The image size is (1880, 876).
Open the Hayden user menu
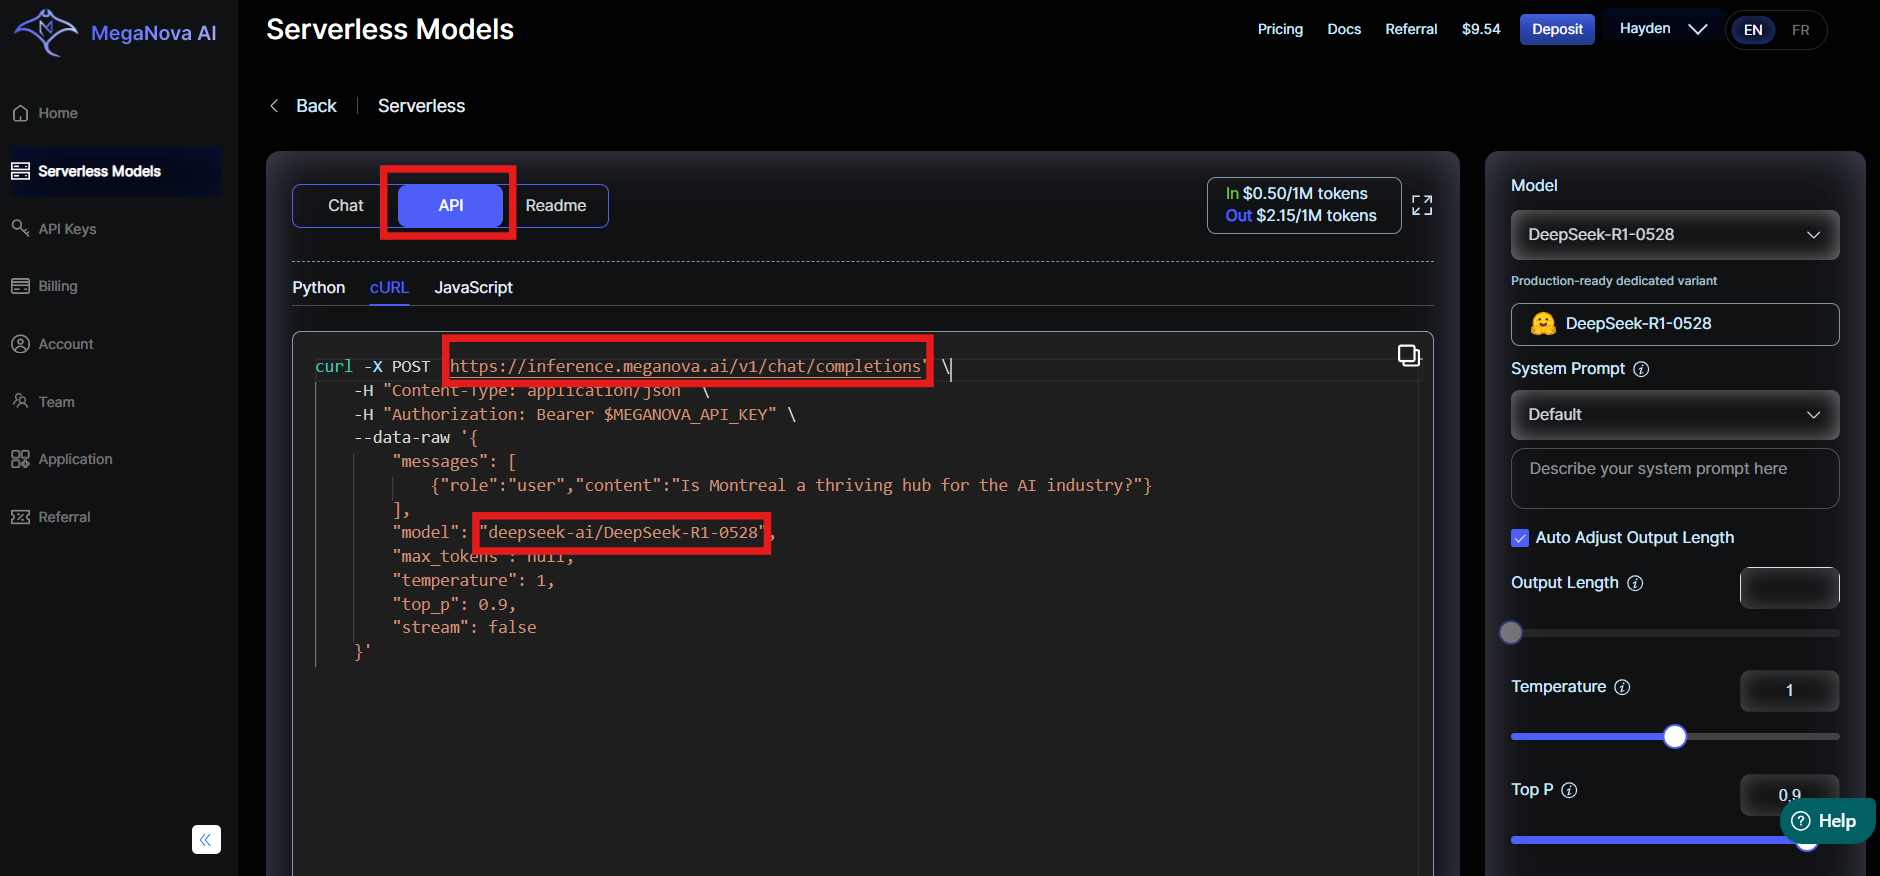[1662, 29]
